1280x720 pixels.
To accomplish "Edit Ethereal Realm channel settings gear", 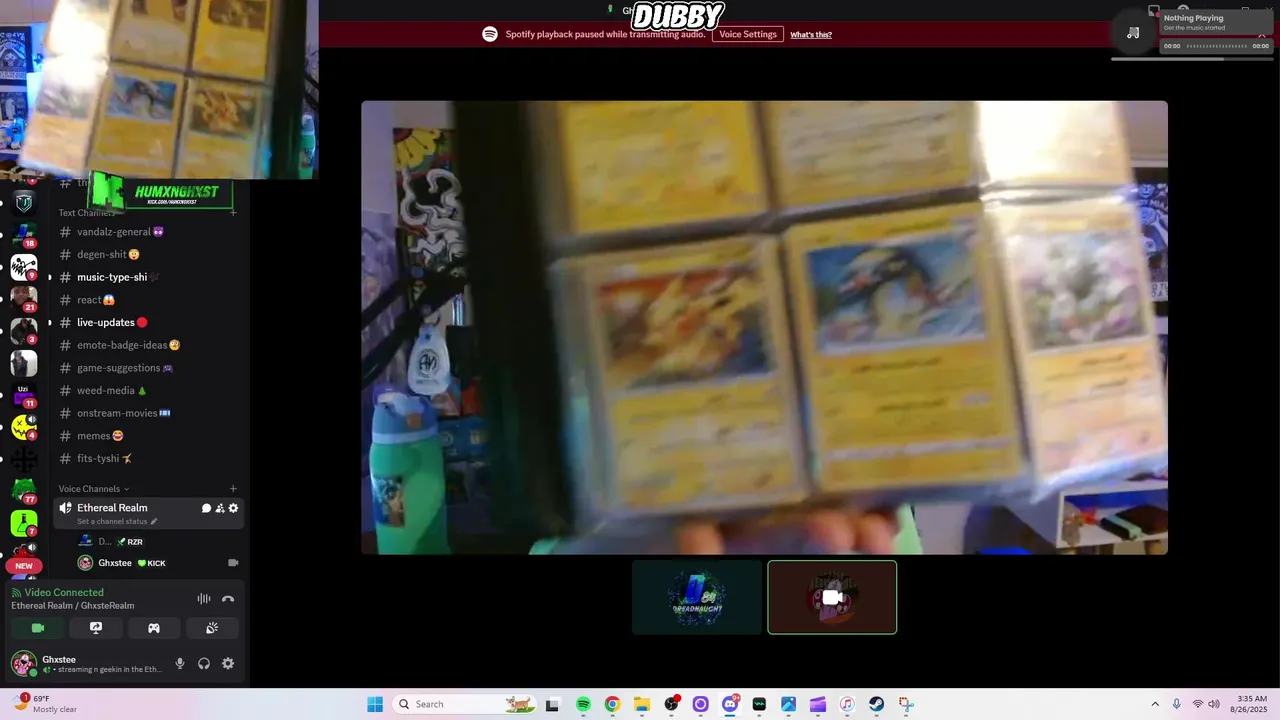I will coord(233,508).
